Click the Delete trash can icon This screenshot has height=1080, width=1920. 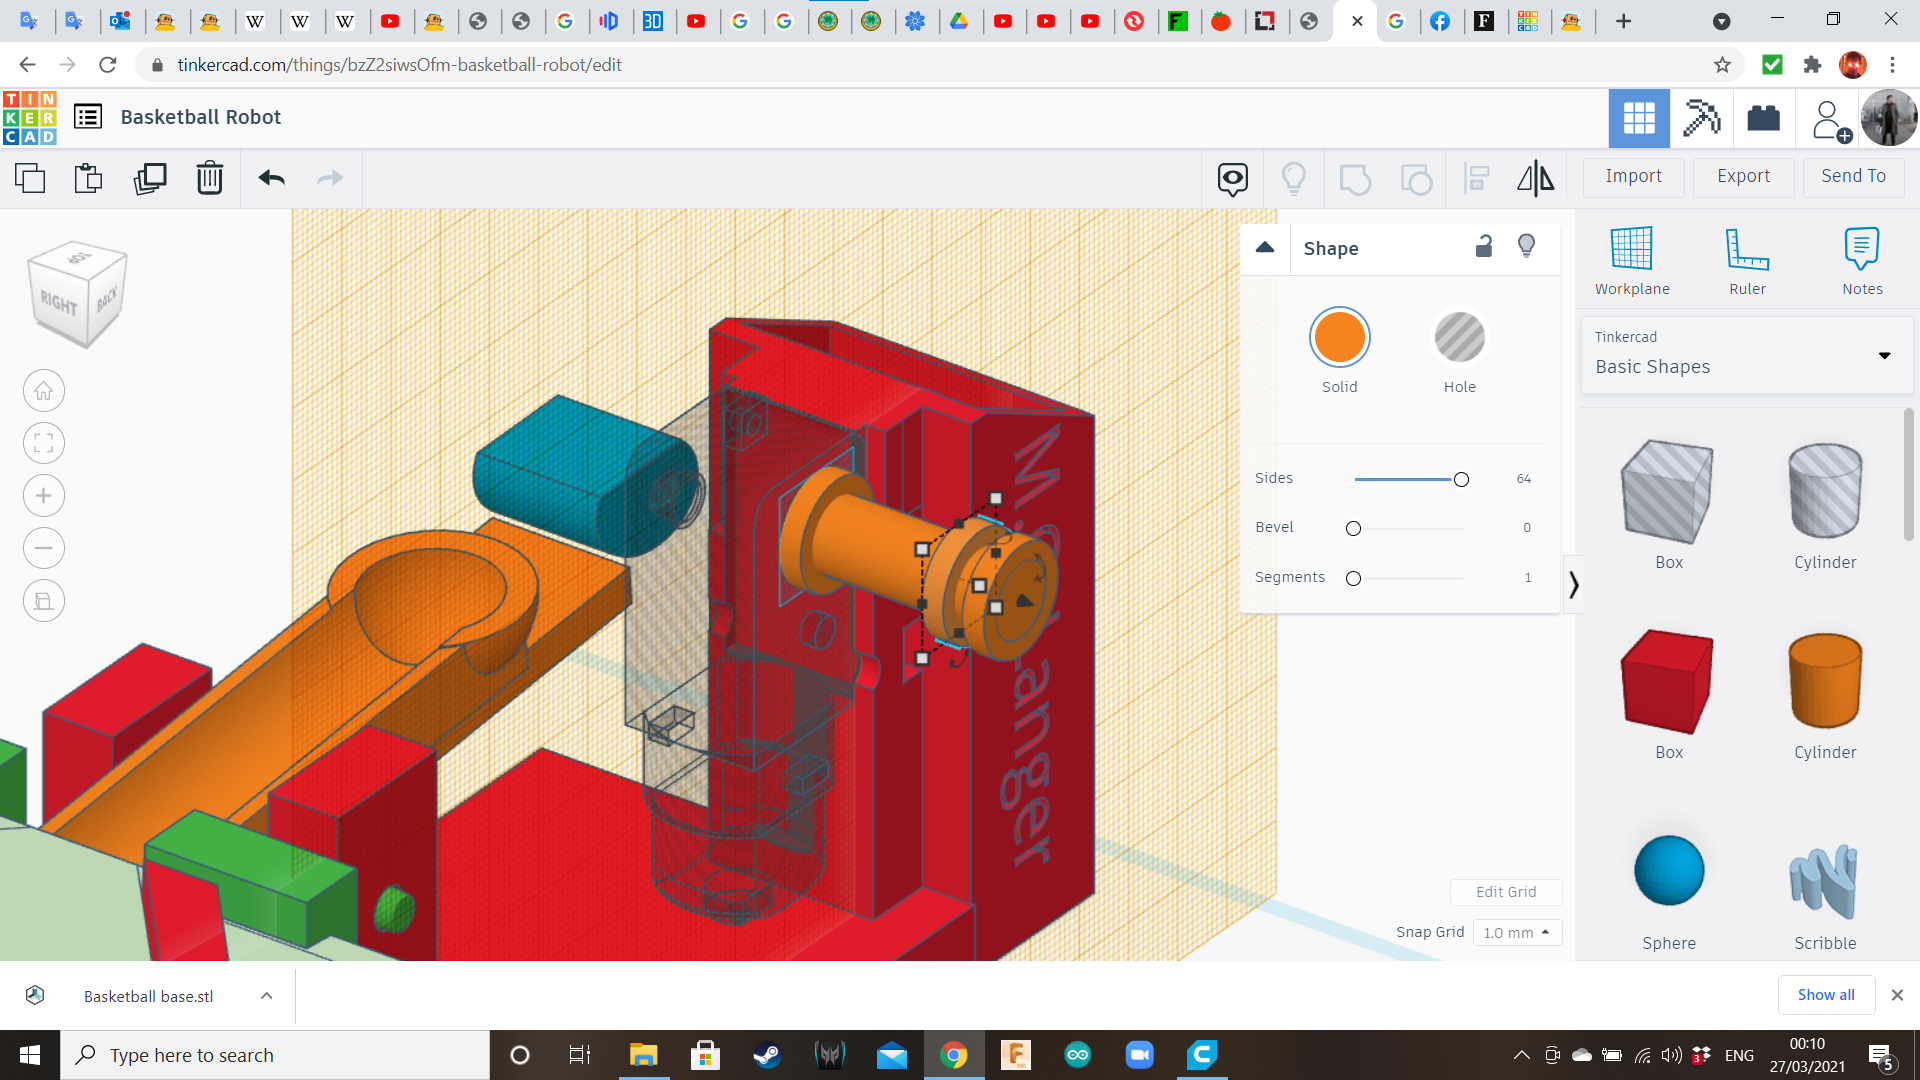209,178
